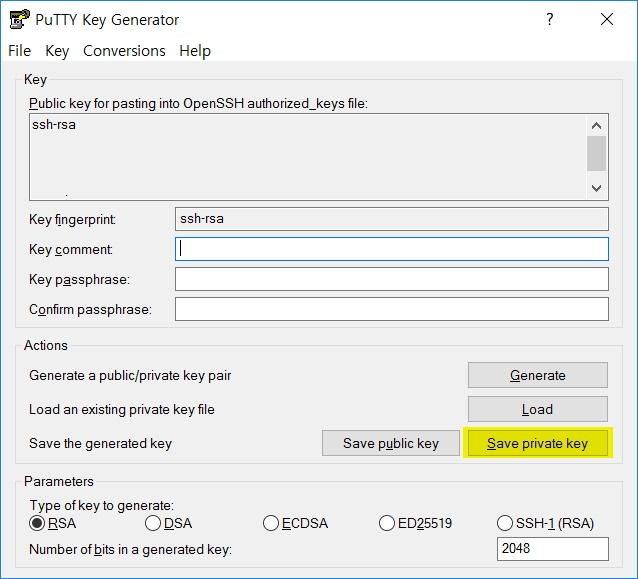638x579 pixels.
Task: Focus the Key passphrase field
Action: pyautogui.click(x=392, y=279)
